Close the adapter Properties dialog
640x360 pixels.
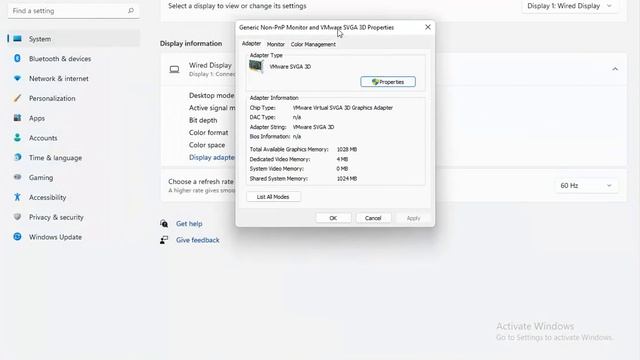427,27
